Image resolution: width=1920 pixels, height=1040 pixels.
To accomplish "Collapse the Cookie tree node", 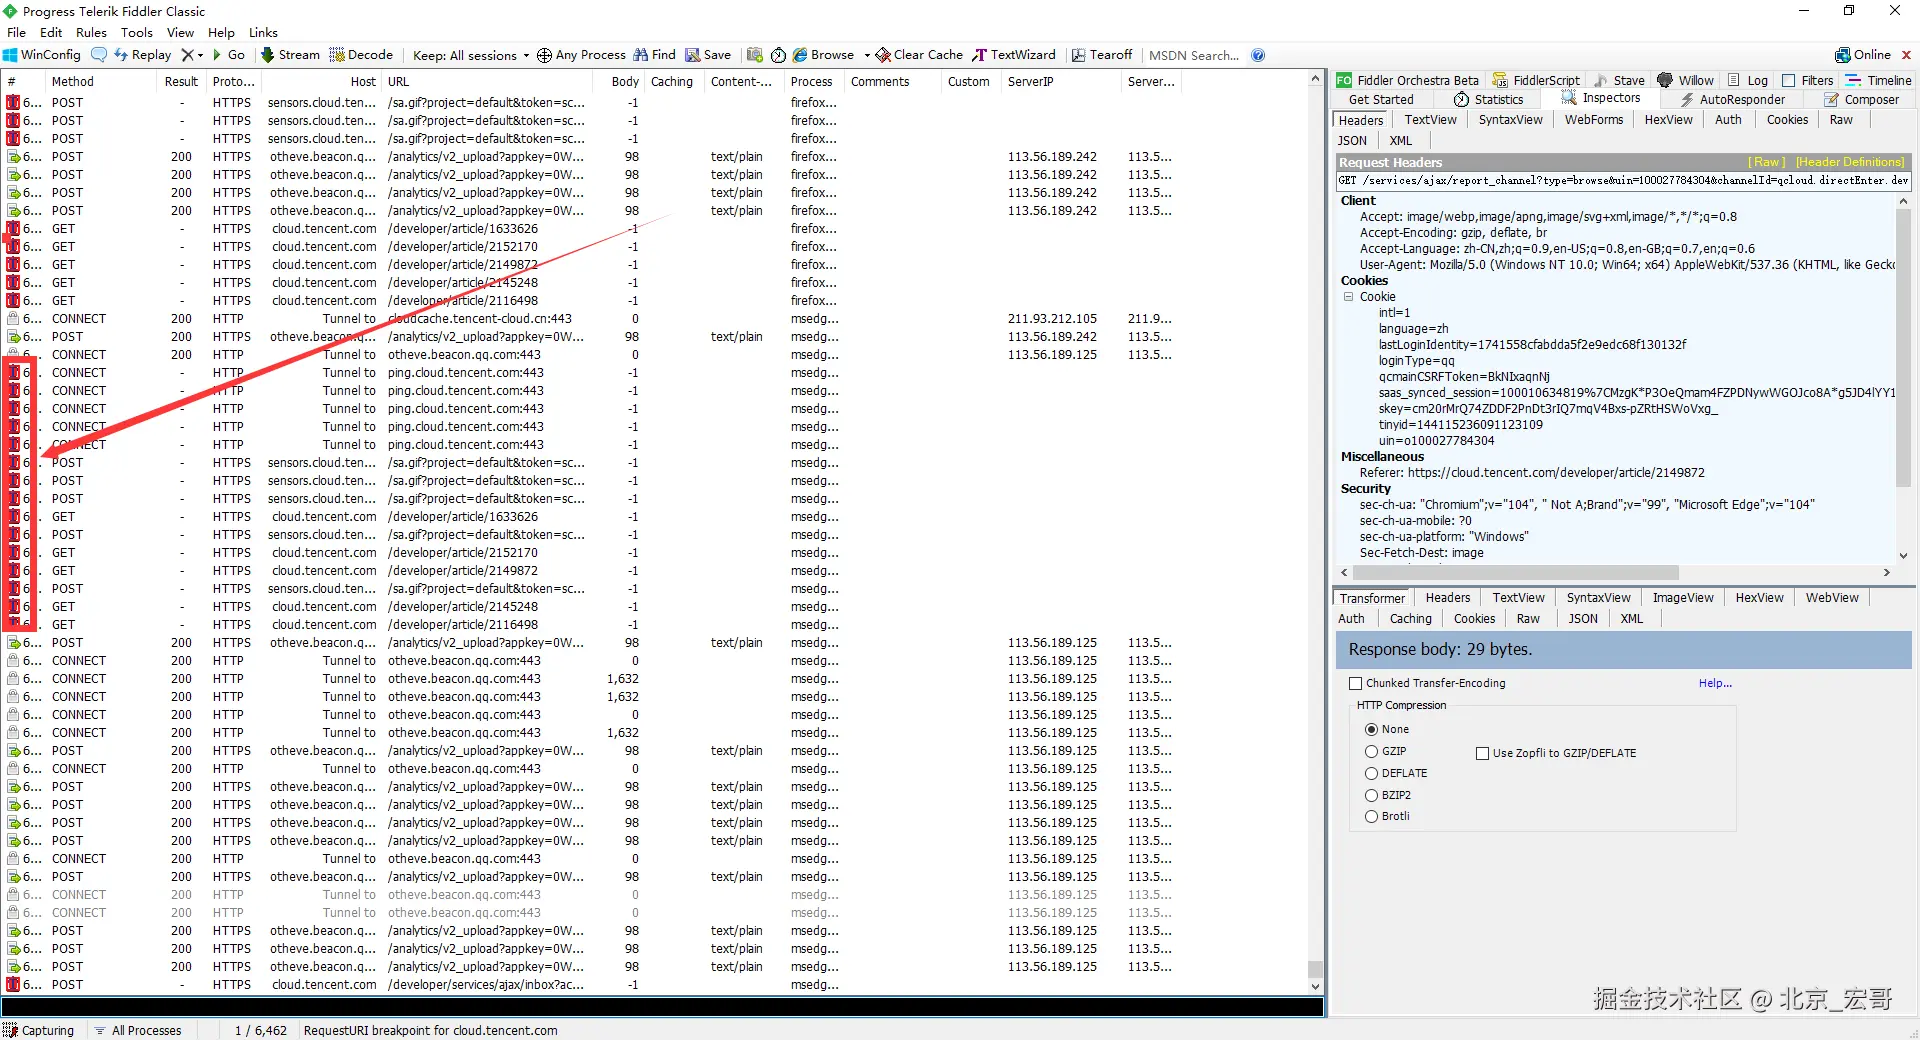I will tap(1349, 297).
